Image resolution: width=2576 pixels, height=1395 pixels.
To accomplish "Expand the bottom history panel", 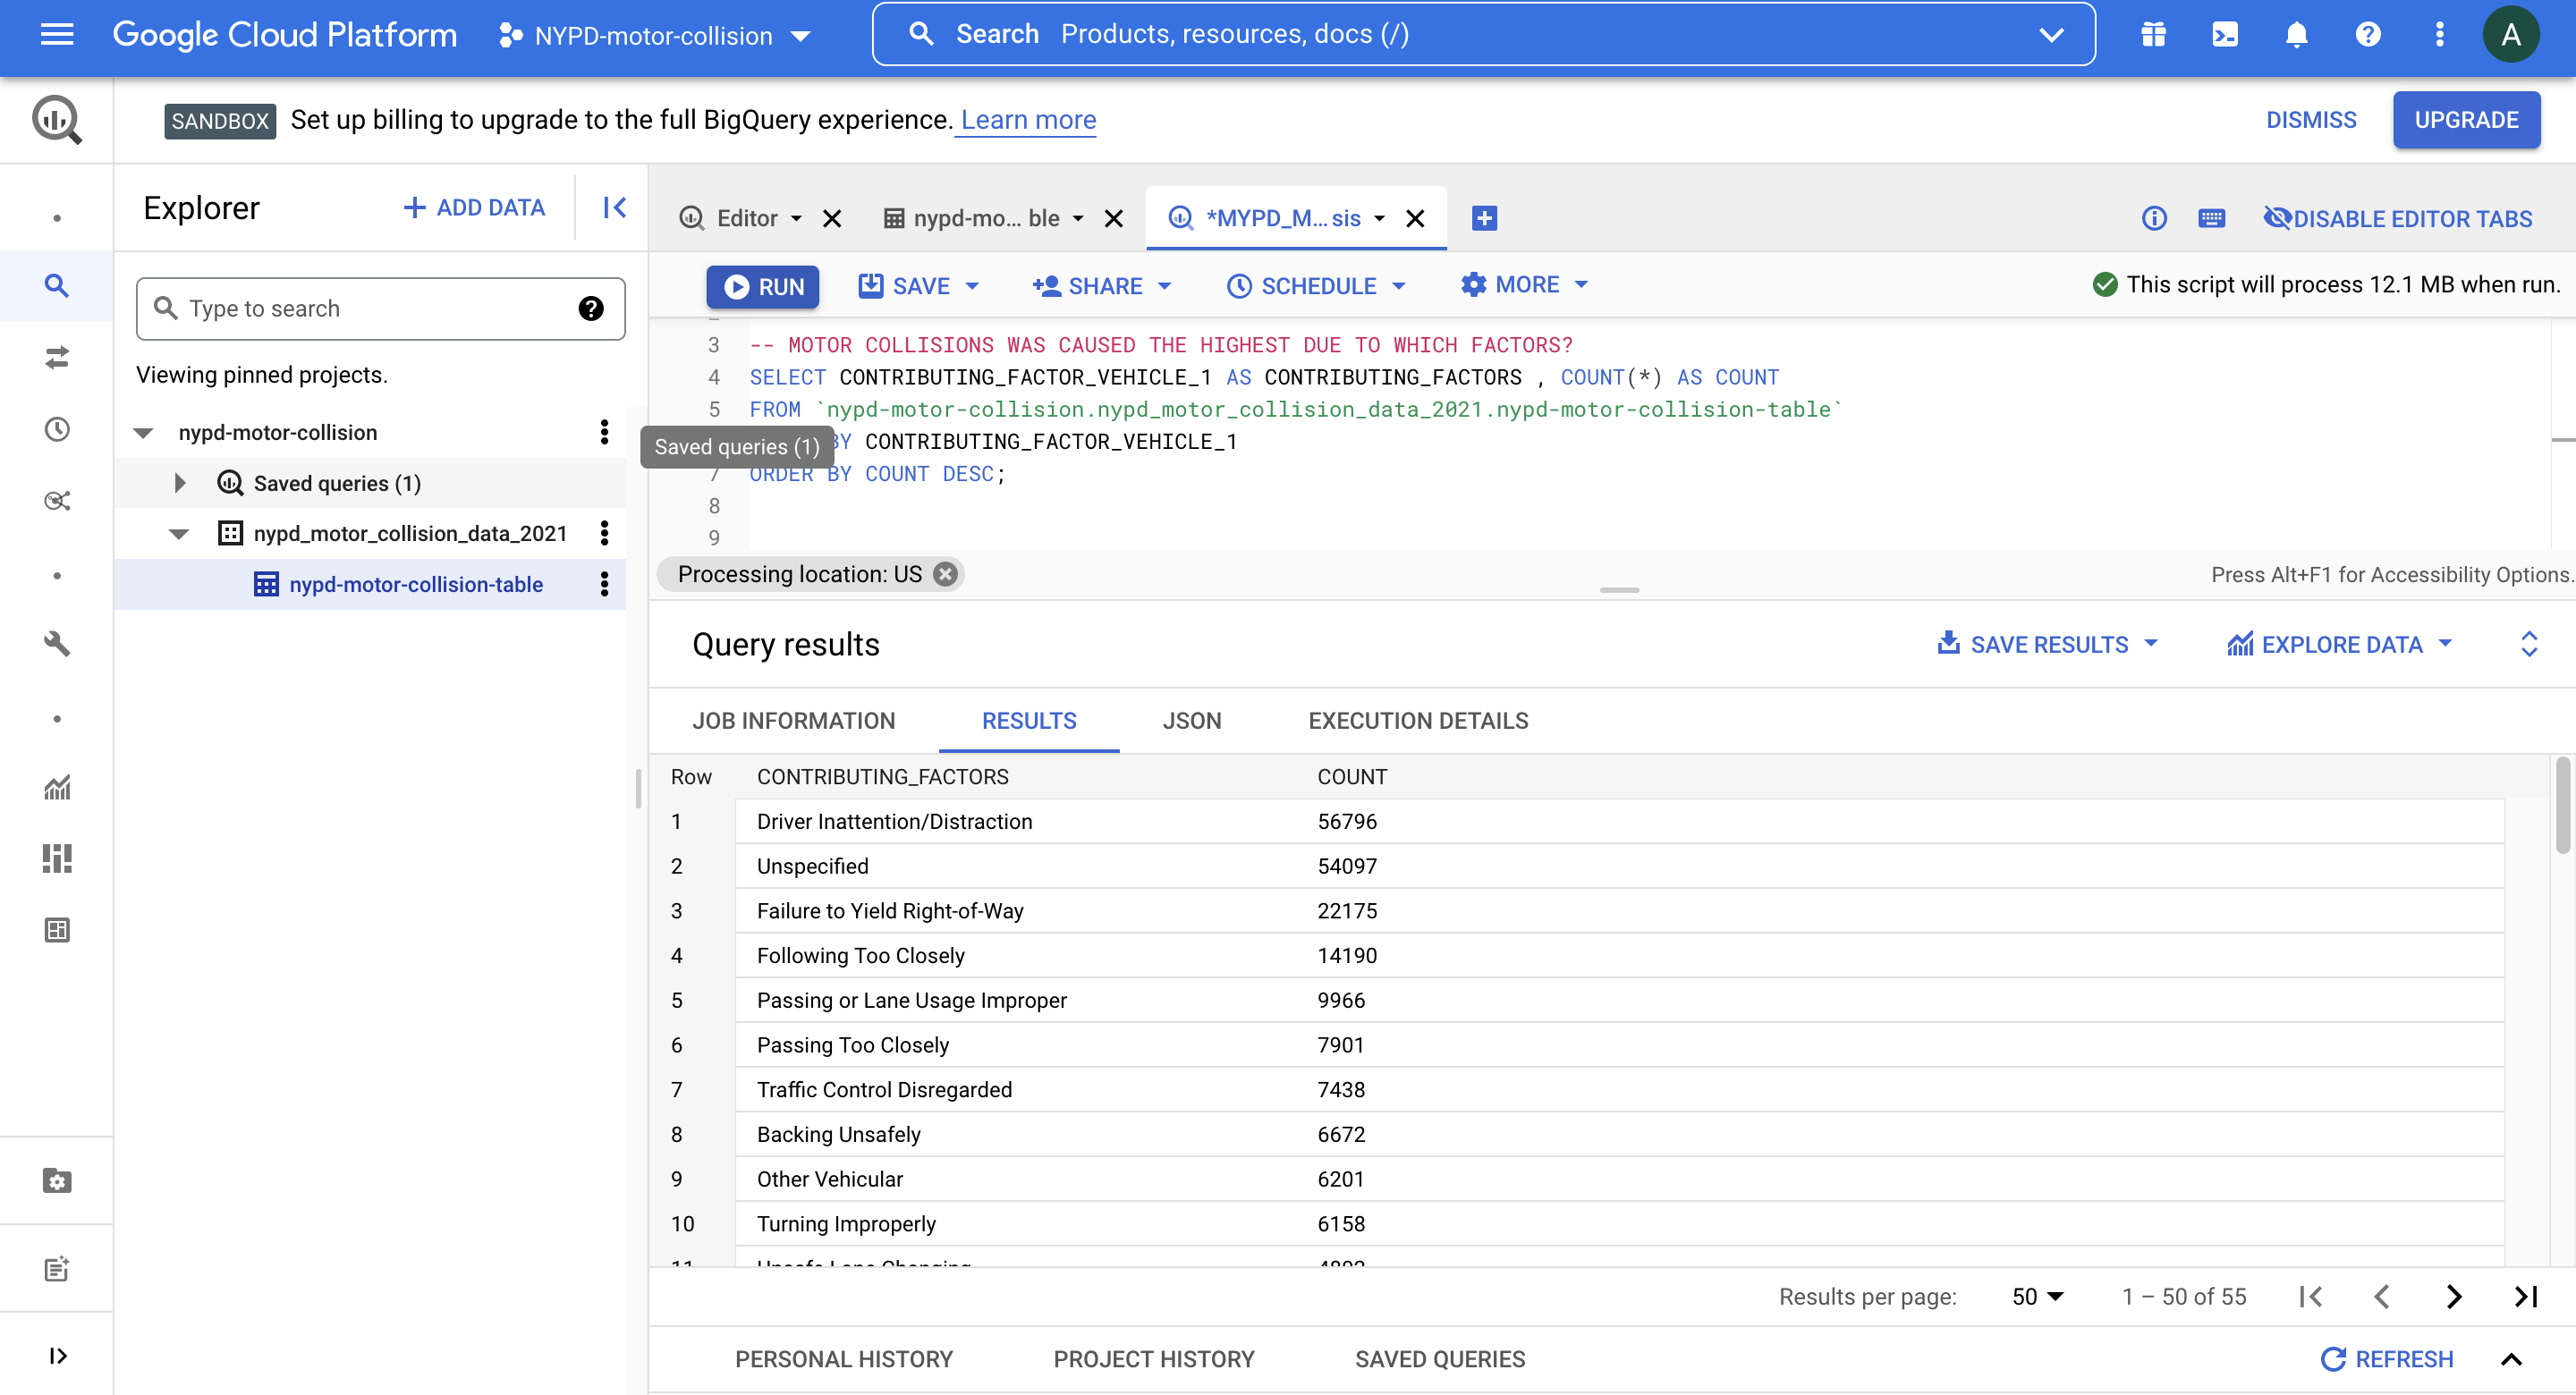I will click(2511, 1359).
